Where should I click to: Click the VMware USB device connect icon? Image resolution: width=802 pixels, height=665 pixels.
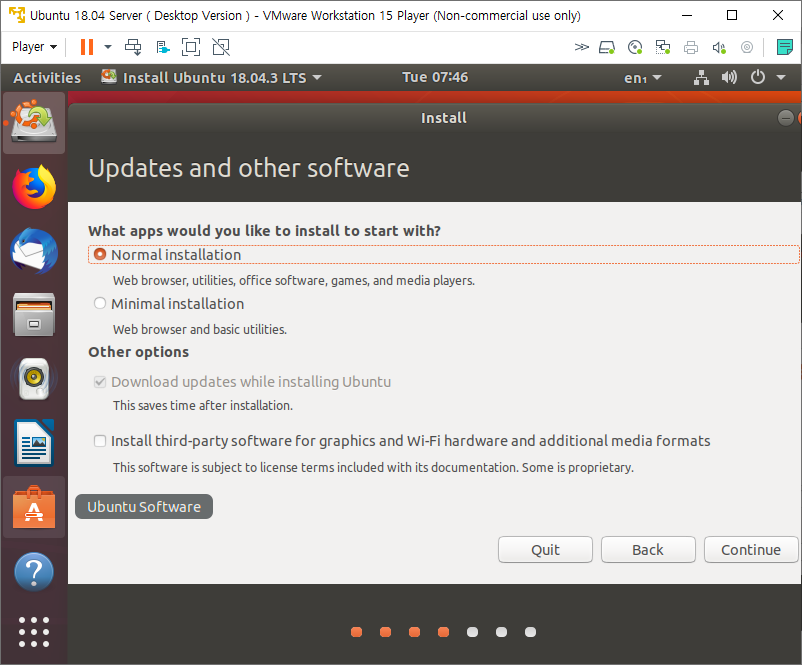point(163,48)
